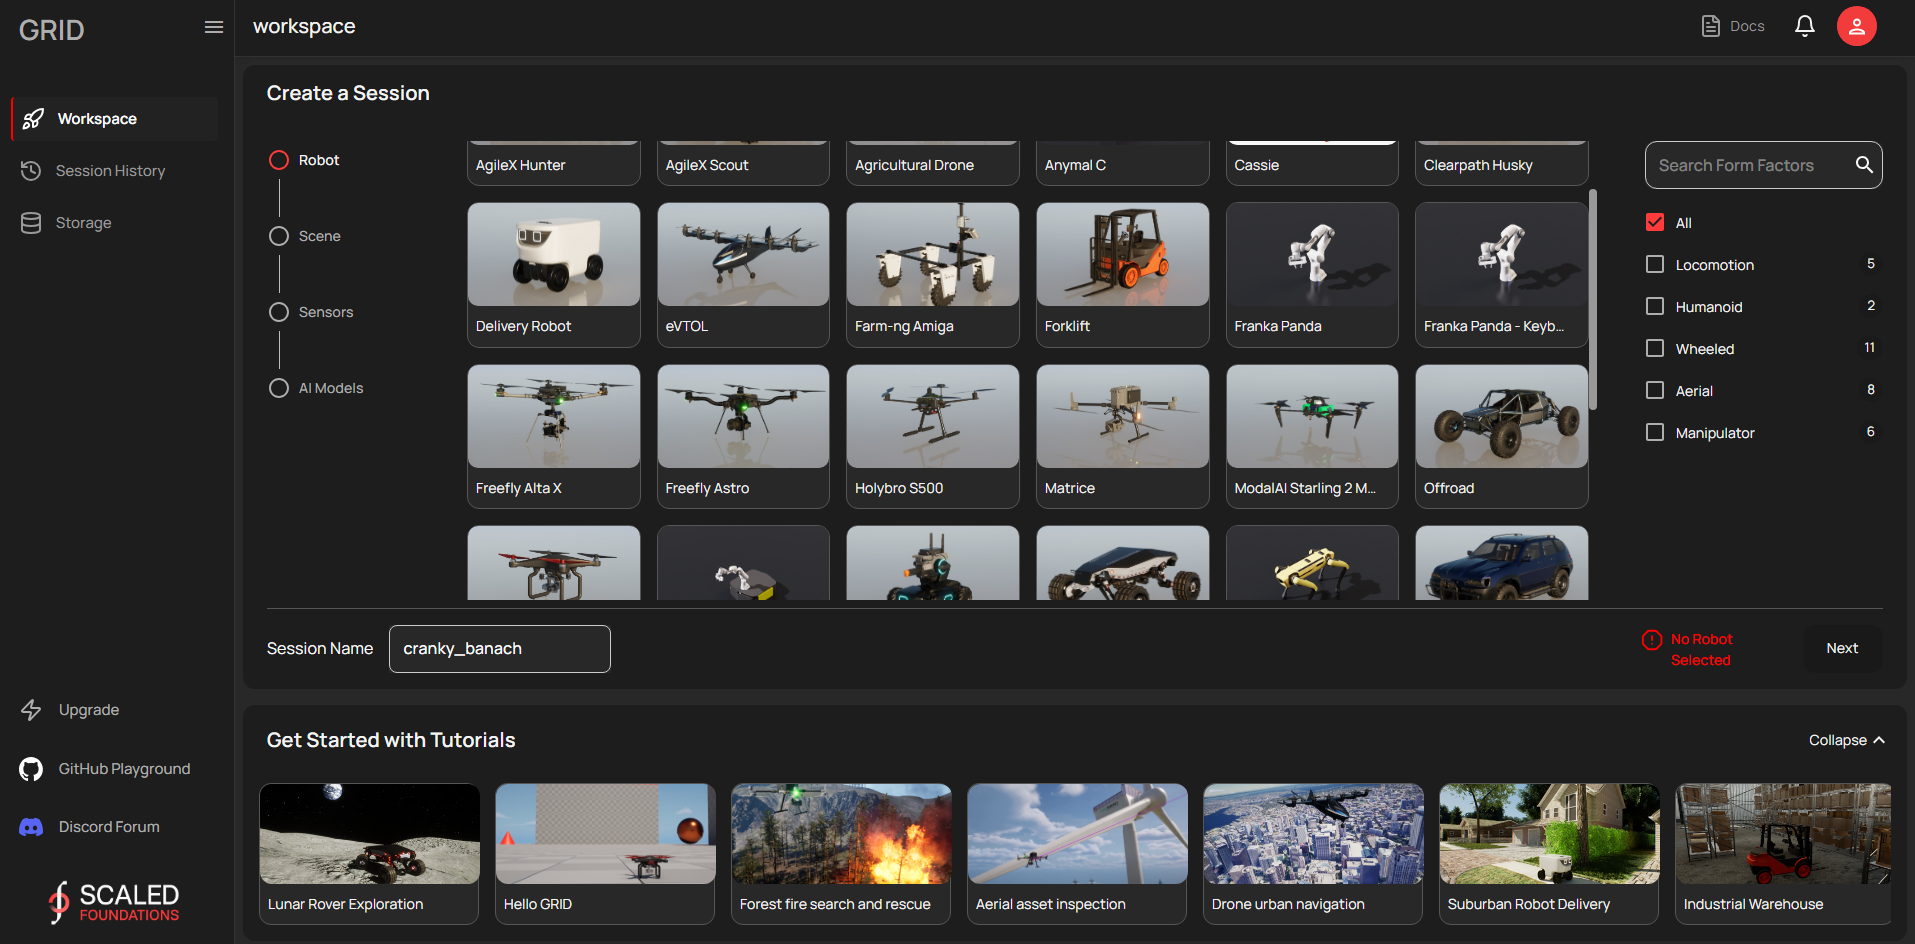Select the Agricultural Drone card
The image size is (1915, 944).
[933, 164]
